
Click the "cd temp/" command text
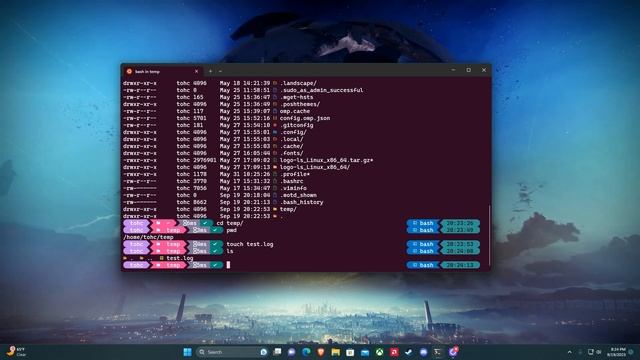(x=230, y=223)
